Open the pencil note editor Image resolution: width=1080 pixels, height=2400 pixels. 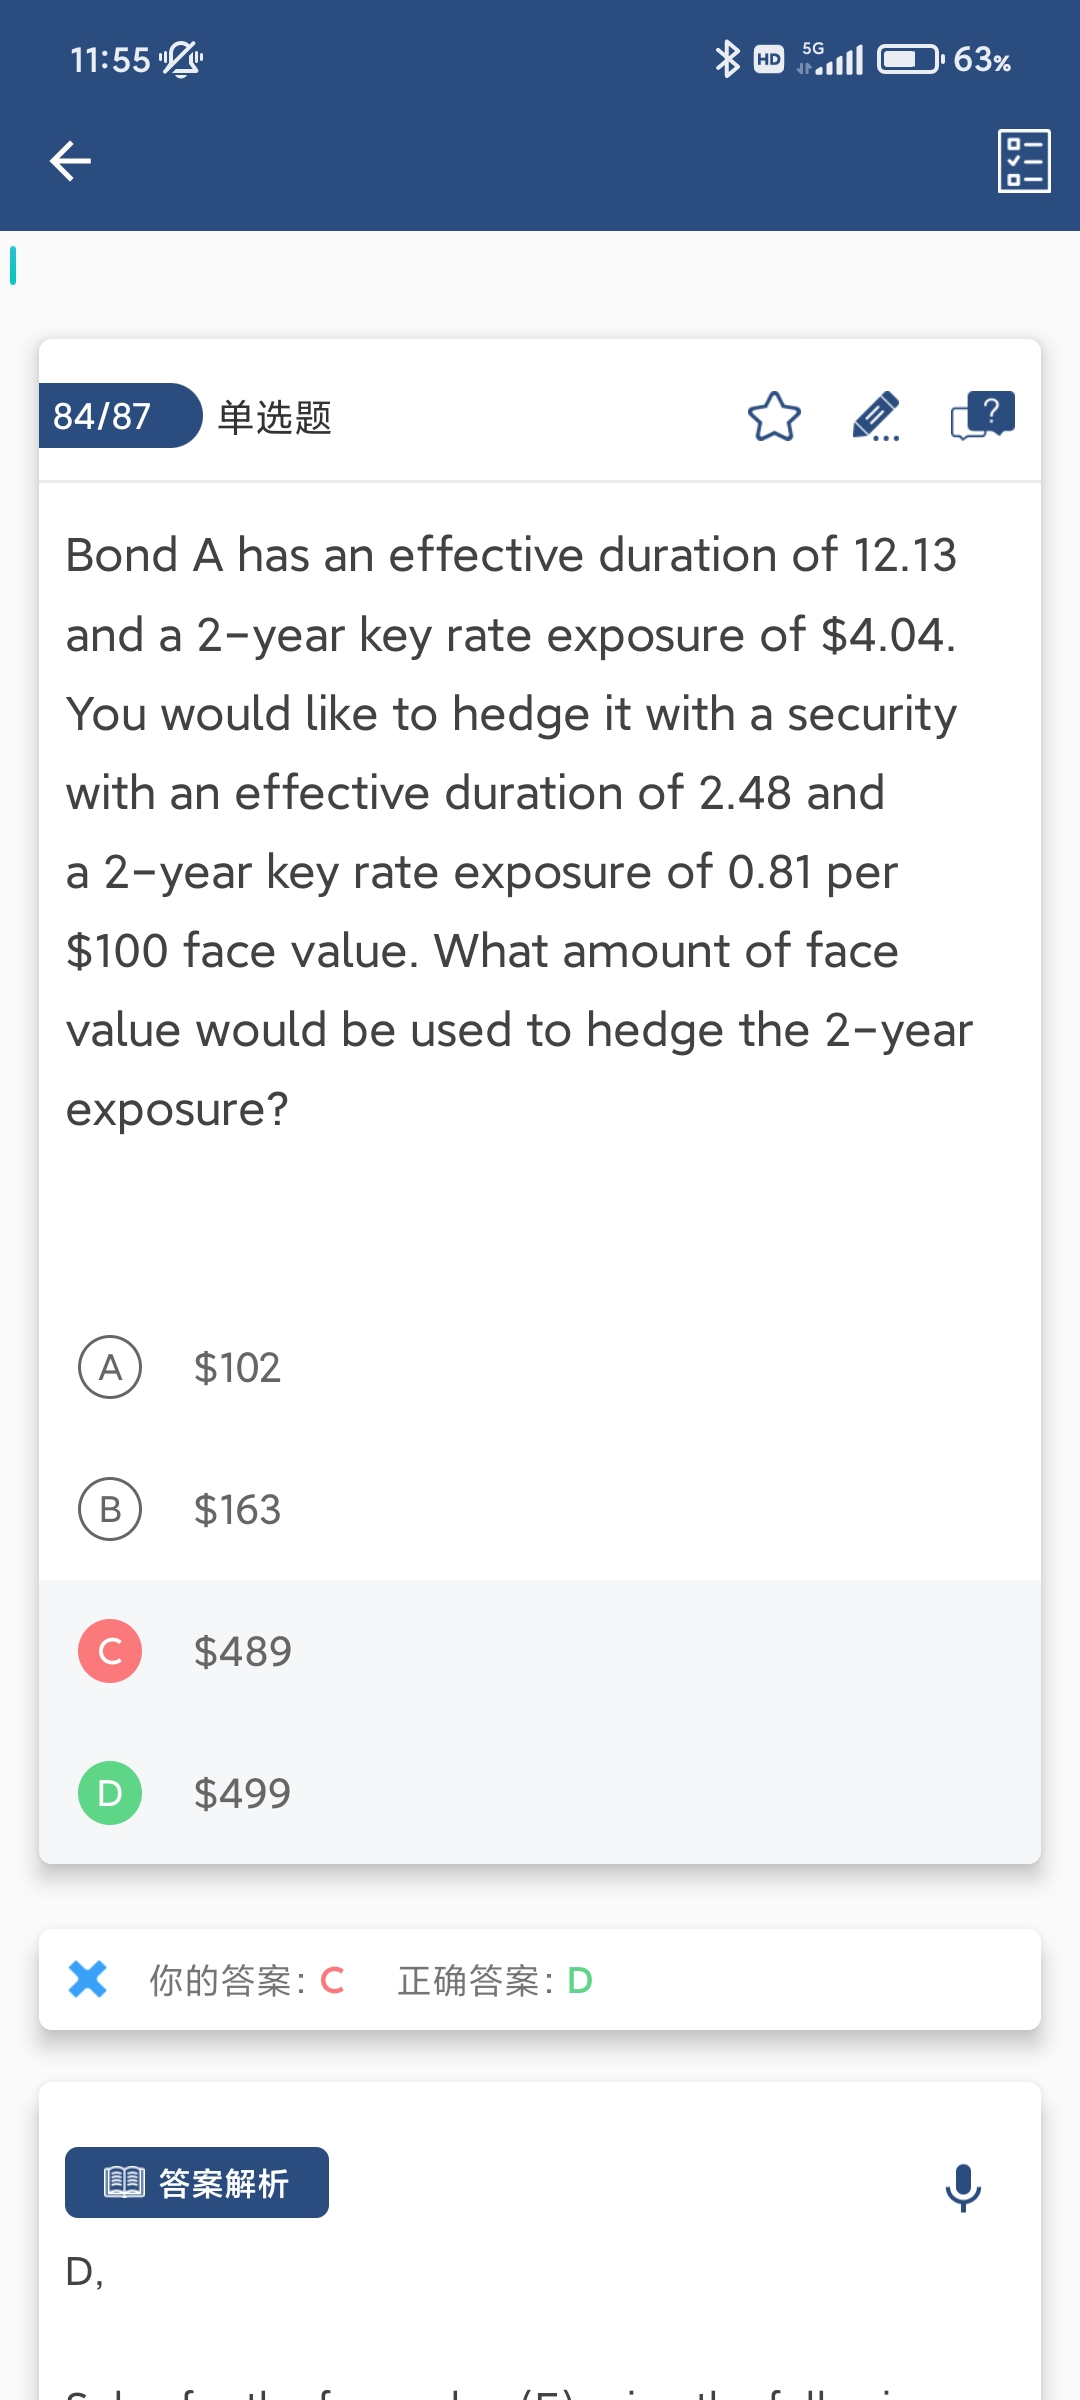[x=876, y=417]
